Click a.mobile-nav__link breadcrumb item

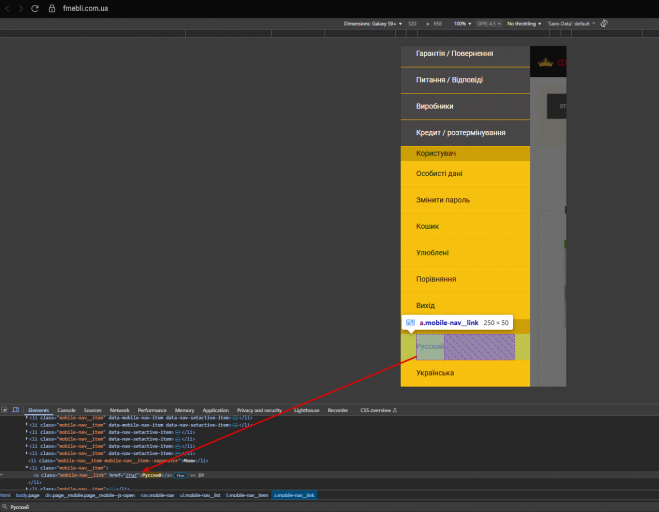pyautogui.click(x=294, y=495)
